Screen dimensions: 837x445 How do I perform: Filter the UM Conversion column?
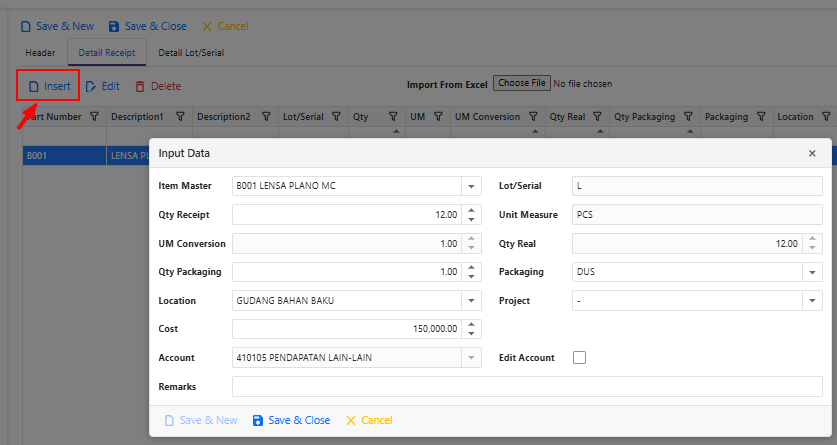coord(533,116)
